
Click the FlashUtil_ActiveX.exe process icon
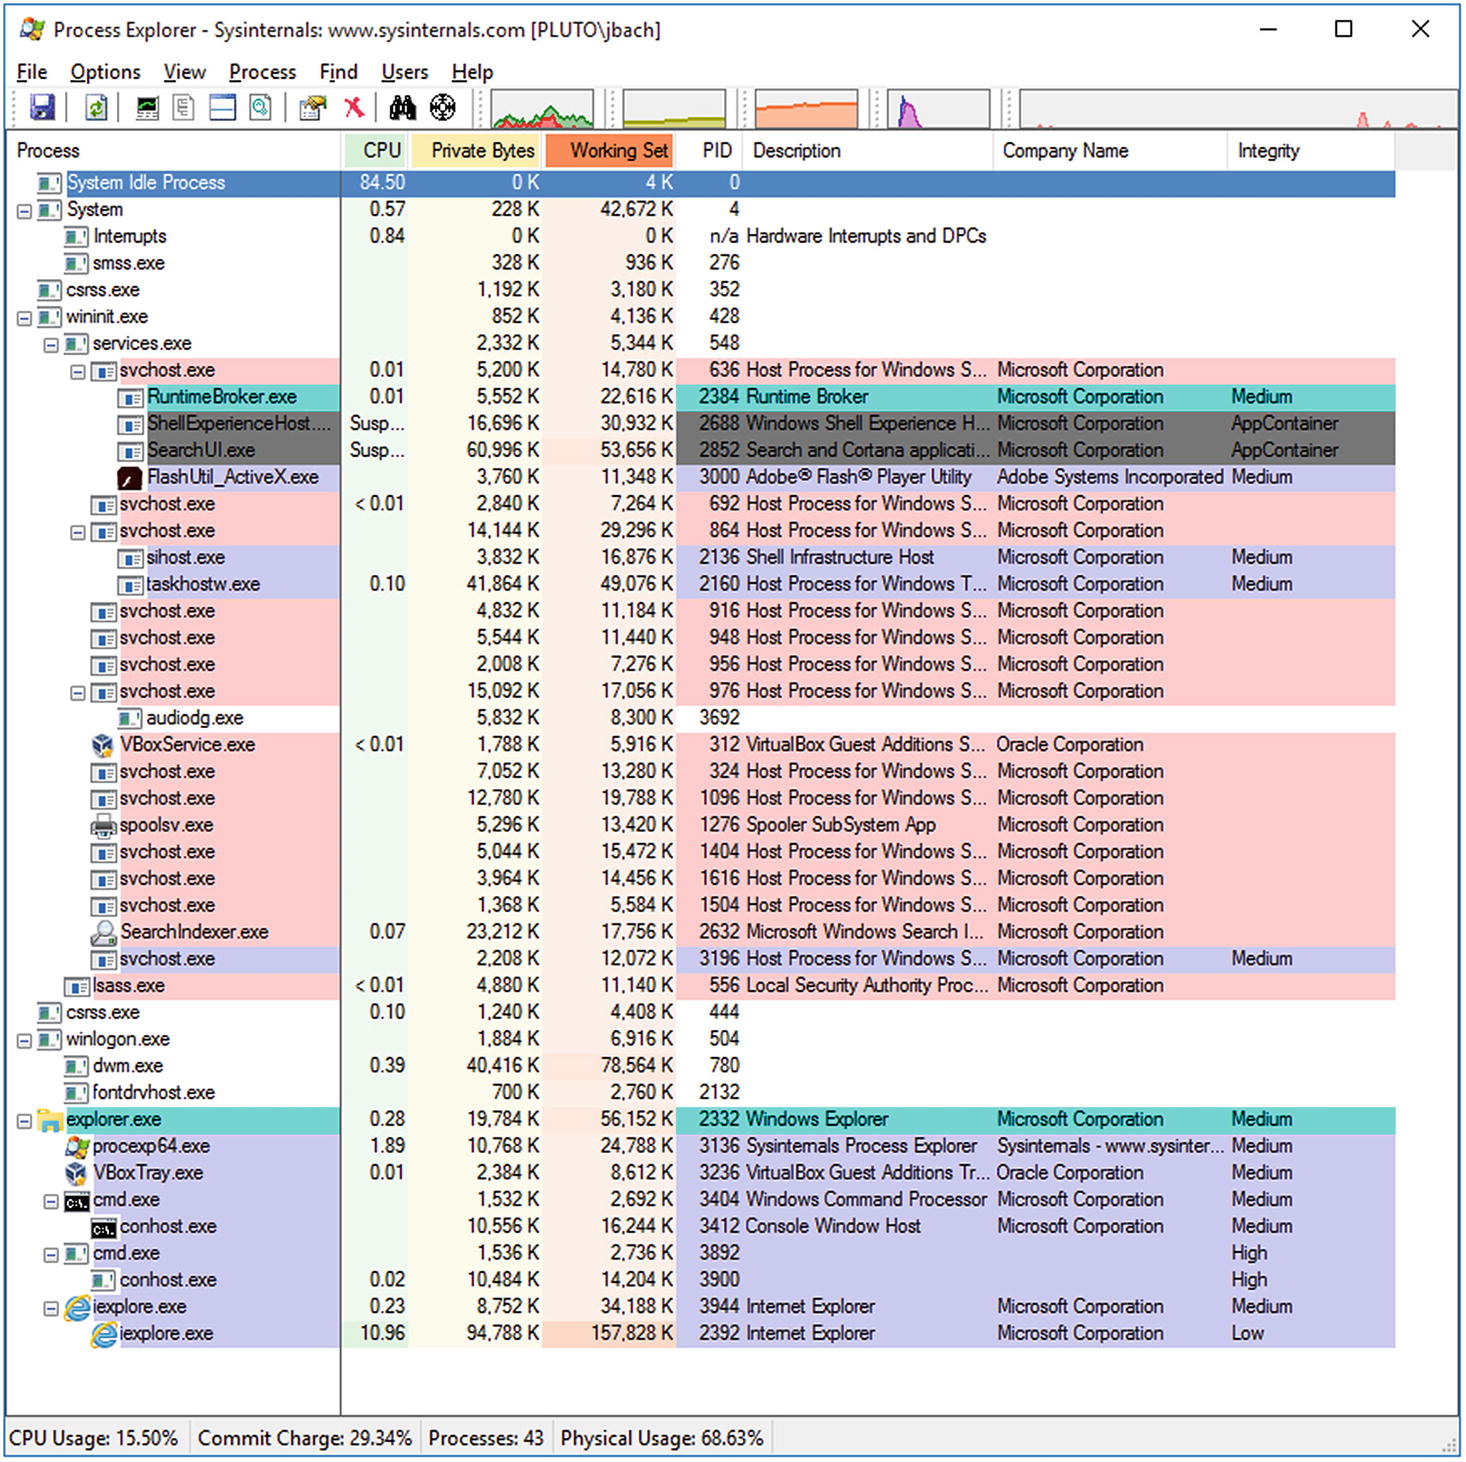coord(130,478)
